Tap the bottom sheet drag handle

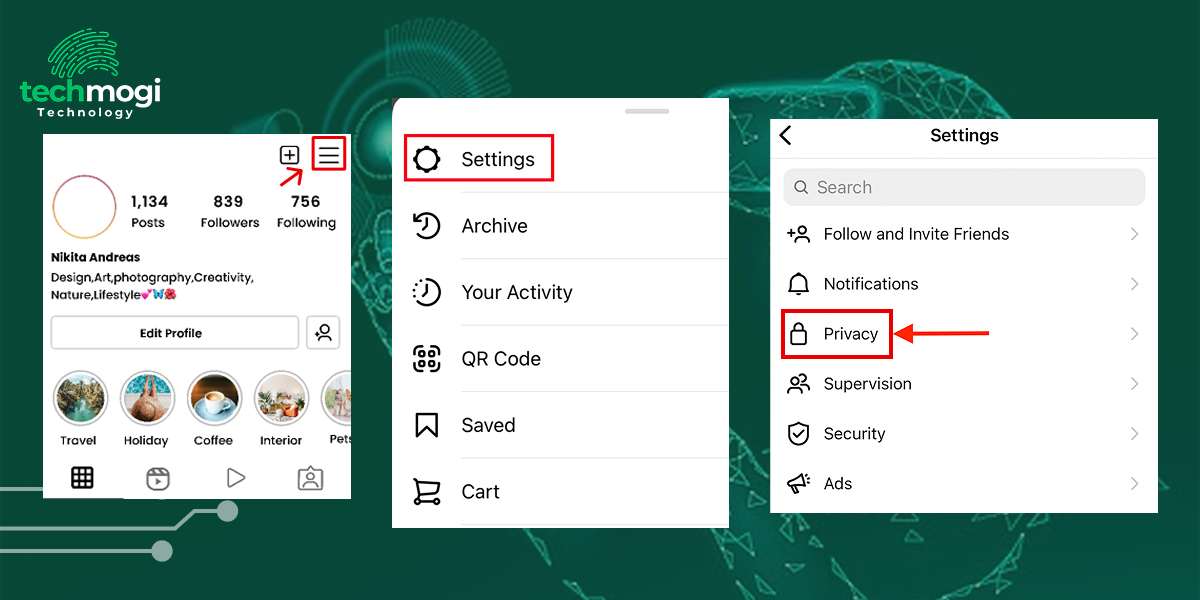(647, 111)
